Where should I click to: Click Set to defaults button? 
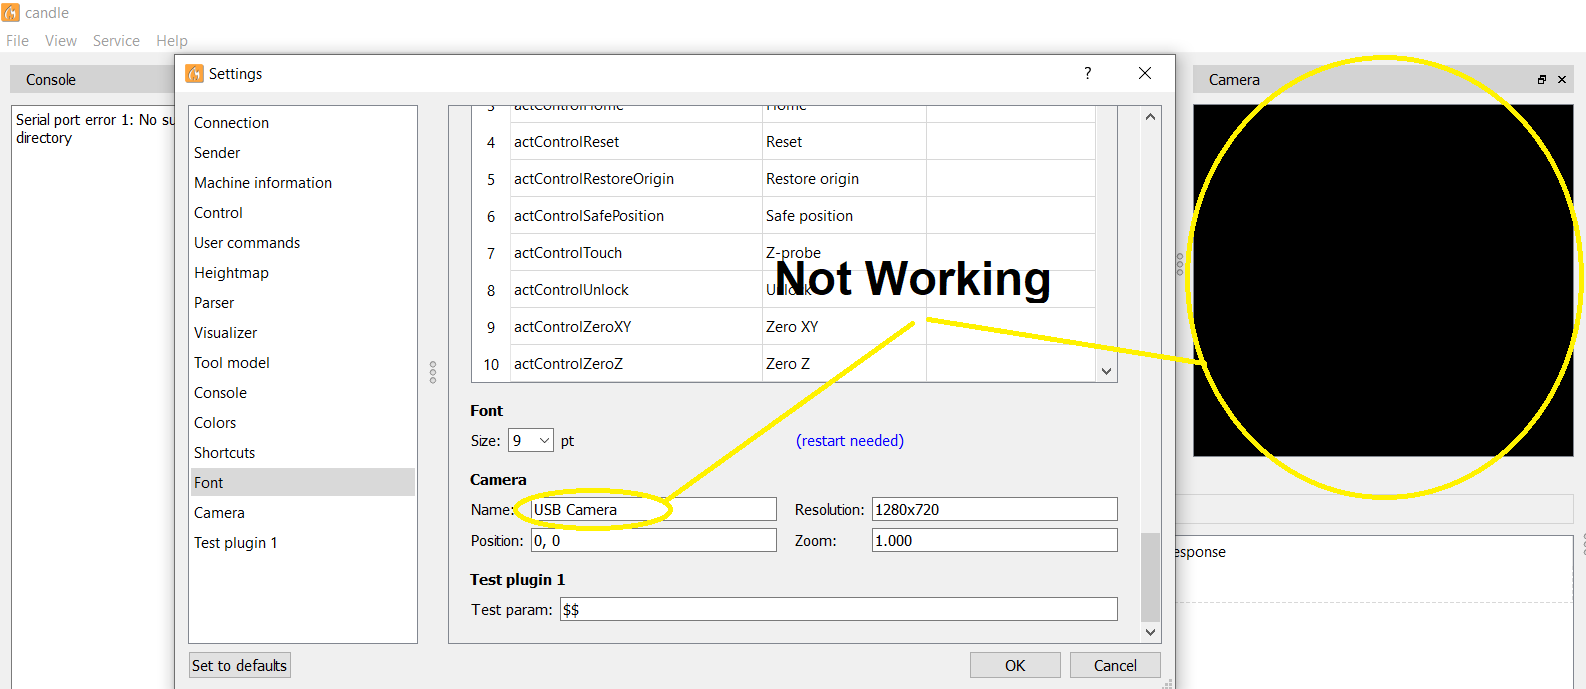click(240, 665)
